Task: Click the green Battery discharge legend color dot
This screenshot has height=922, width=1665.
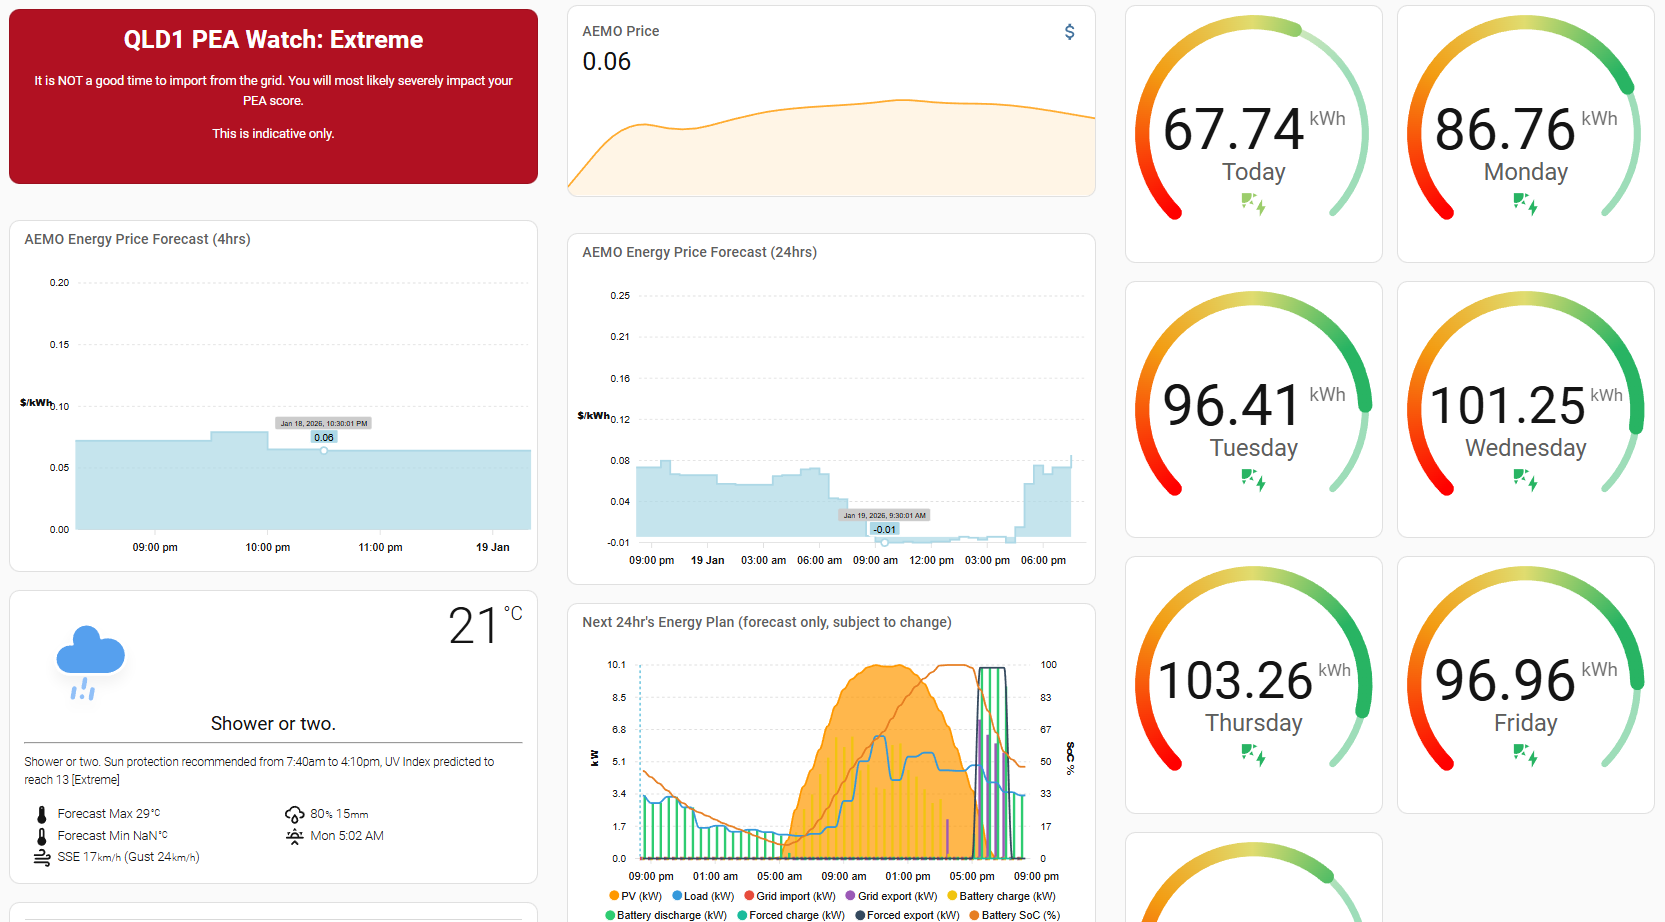Action: [609, 915]
